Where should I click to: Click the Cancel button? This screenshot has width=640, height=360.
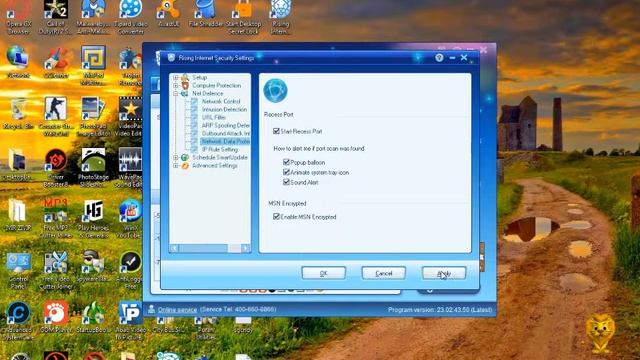(x=384, y=273)
